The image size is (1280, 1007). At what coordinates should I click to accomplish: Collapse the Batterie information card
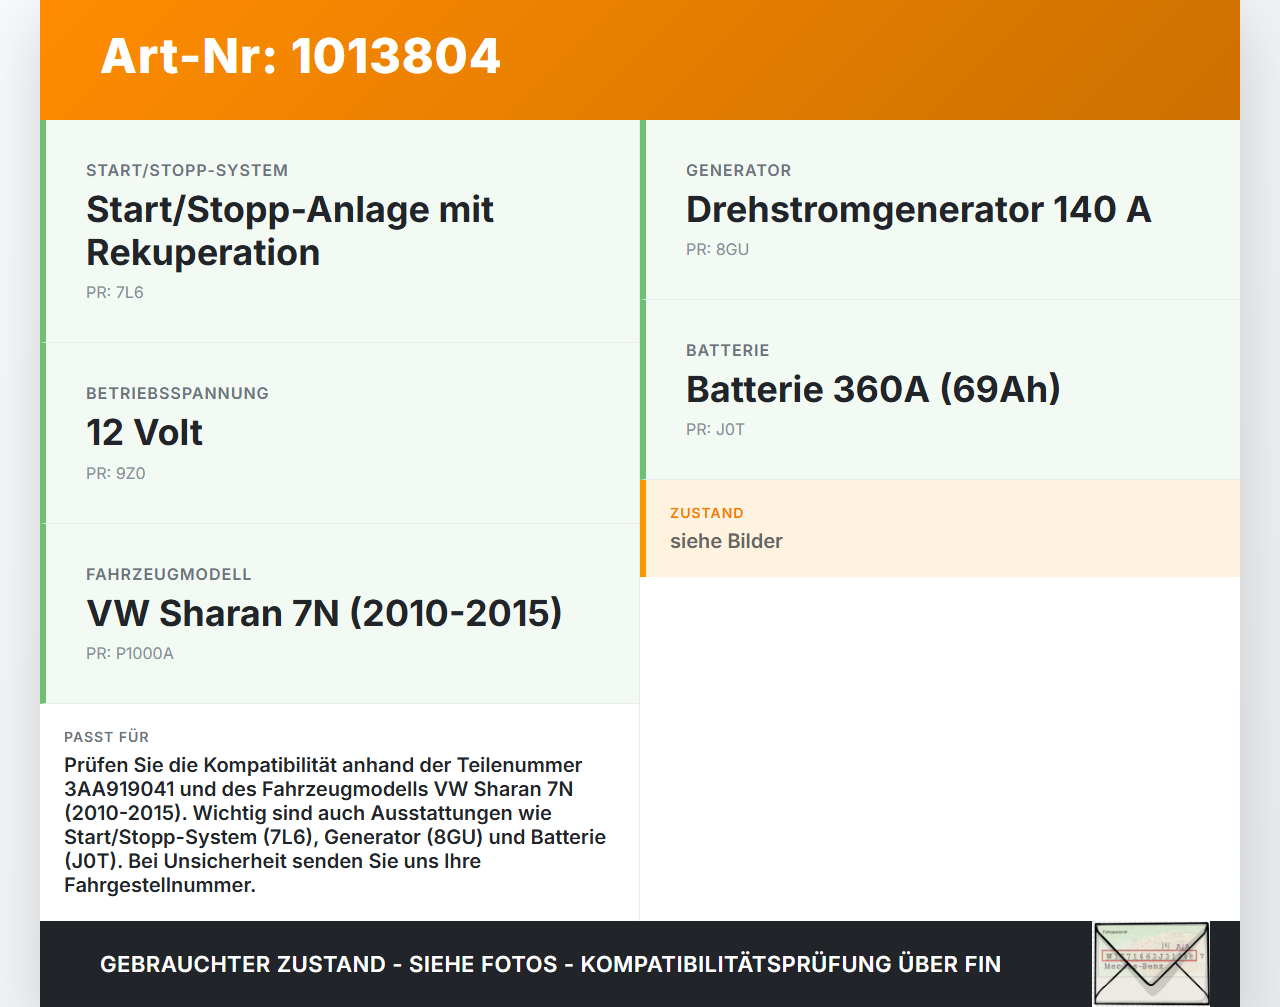[940, 390]
